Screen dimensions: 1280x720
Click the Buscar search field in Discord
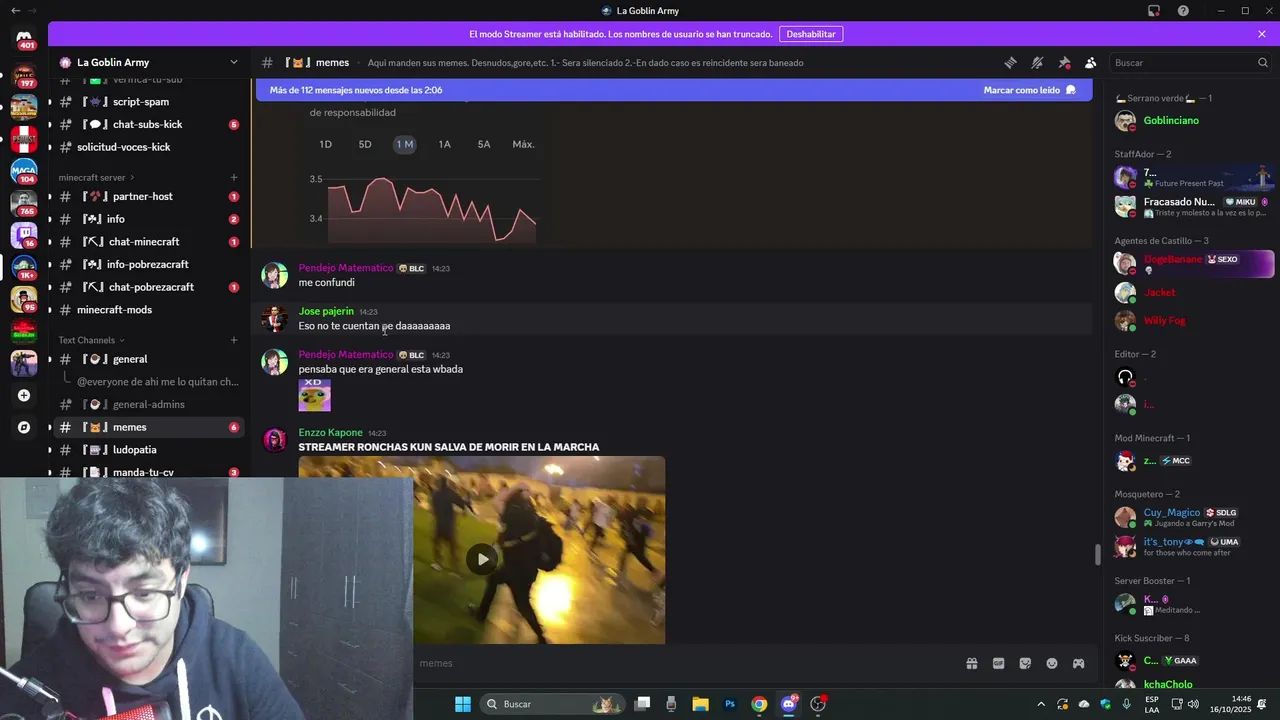1190,62
